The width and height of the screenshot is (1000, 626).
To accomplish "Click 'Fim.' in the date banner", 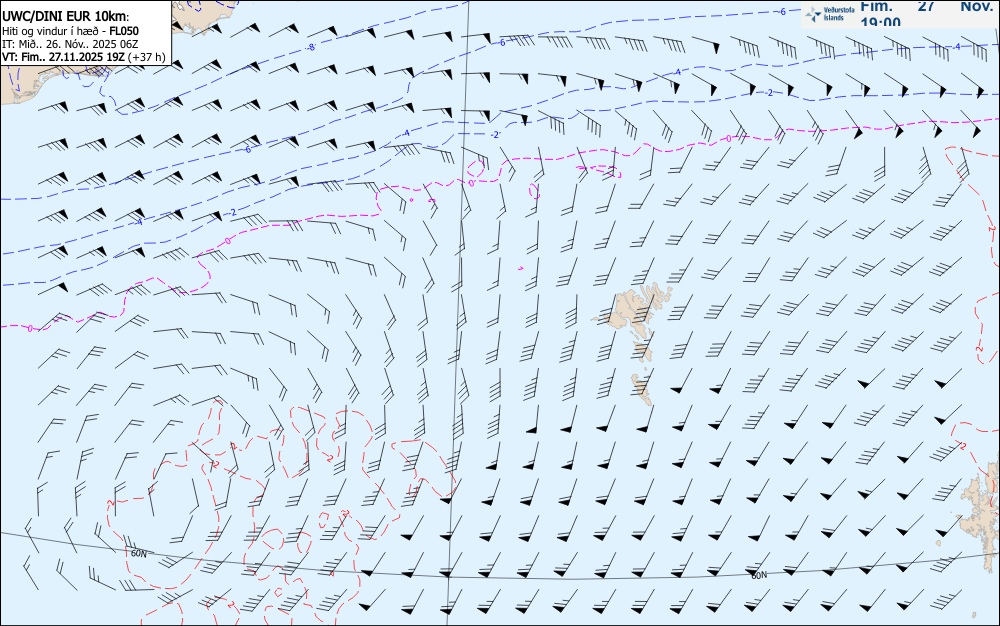I will pos(876,6).
